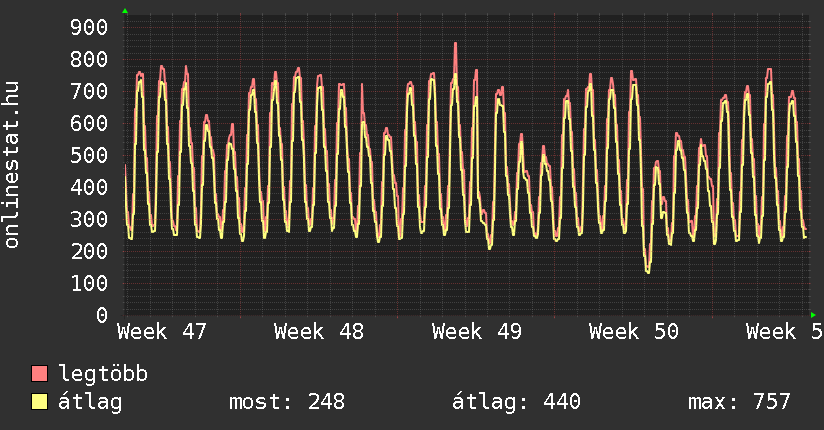Click the 500 y-axis value label

(89, 155)
